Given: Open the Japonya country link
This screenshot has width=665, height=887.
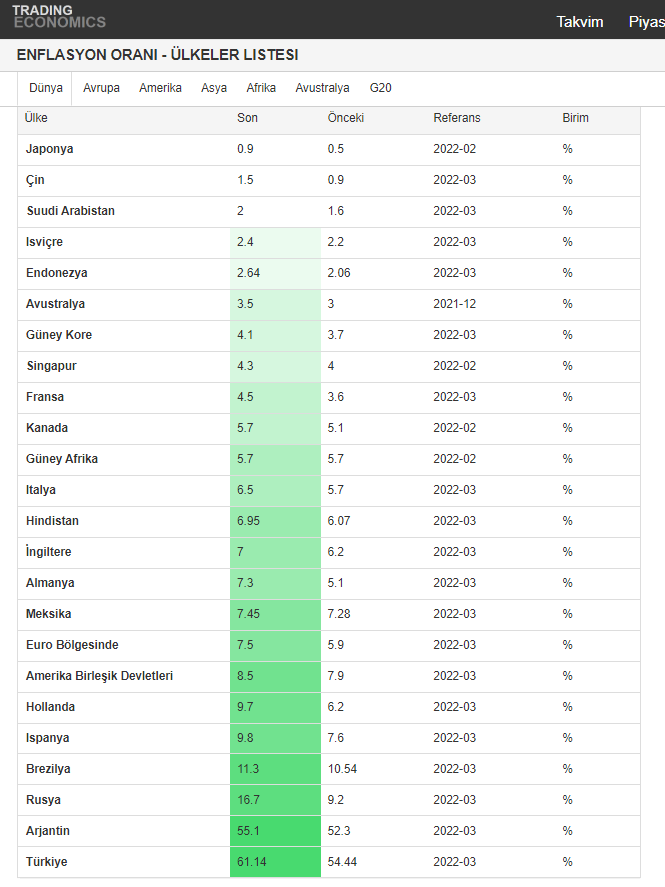Looking at the screenshot, I should (50, 149).
